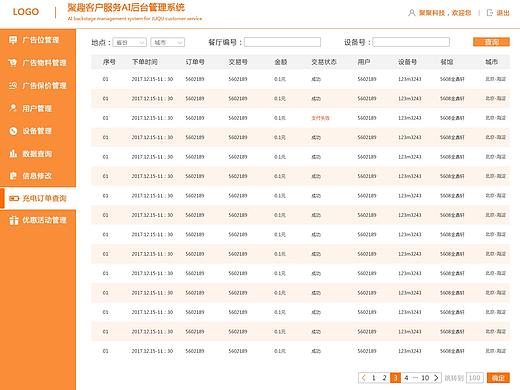Open 信息修改 menu item
Image resolution: width=520 pixels, height=390 pixels.
click(x=38, y=176)
